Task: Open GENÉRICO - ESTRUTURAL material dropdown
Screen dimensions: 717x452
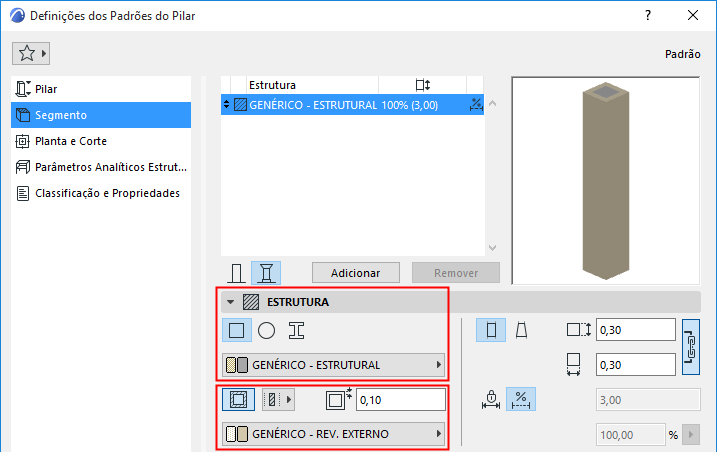Action: 333,365
